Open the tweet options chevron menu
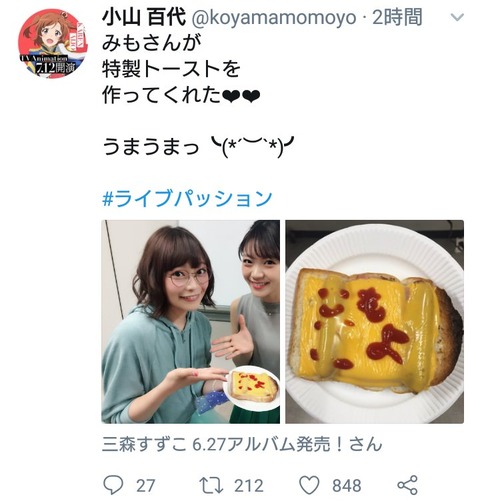The image size is (480, 503). 457,17
